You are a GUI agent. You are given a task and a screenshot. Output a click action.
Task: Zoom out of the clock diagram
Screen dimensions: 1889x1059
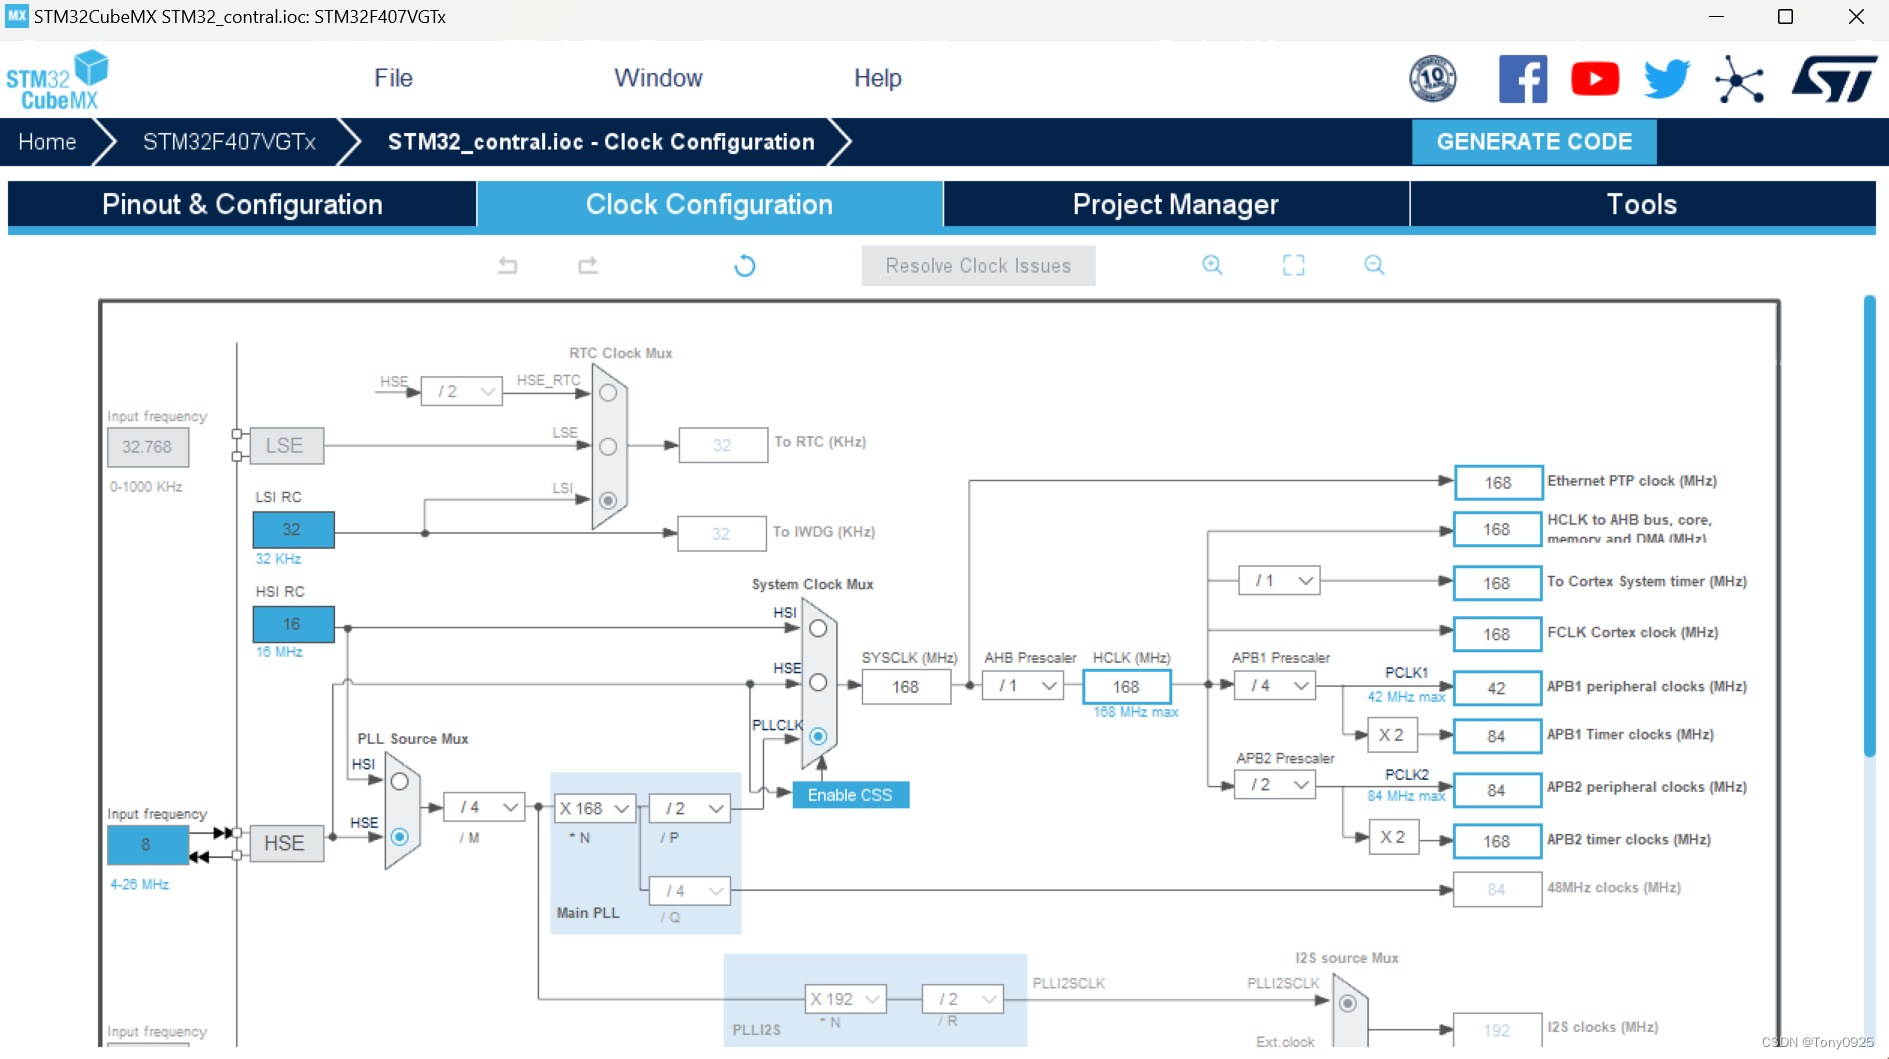pos(1374,265)
